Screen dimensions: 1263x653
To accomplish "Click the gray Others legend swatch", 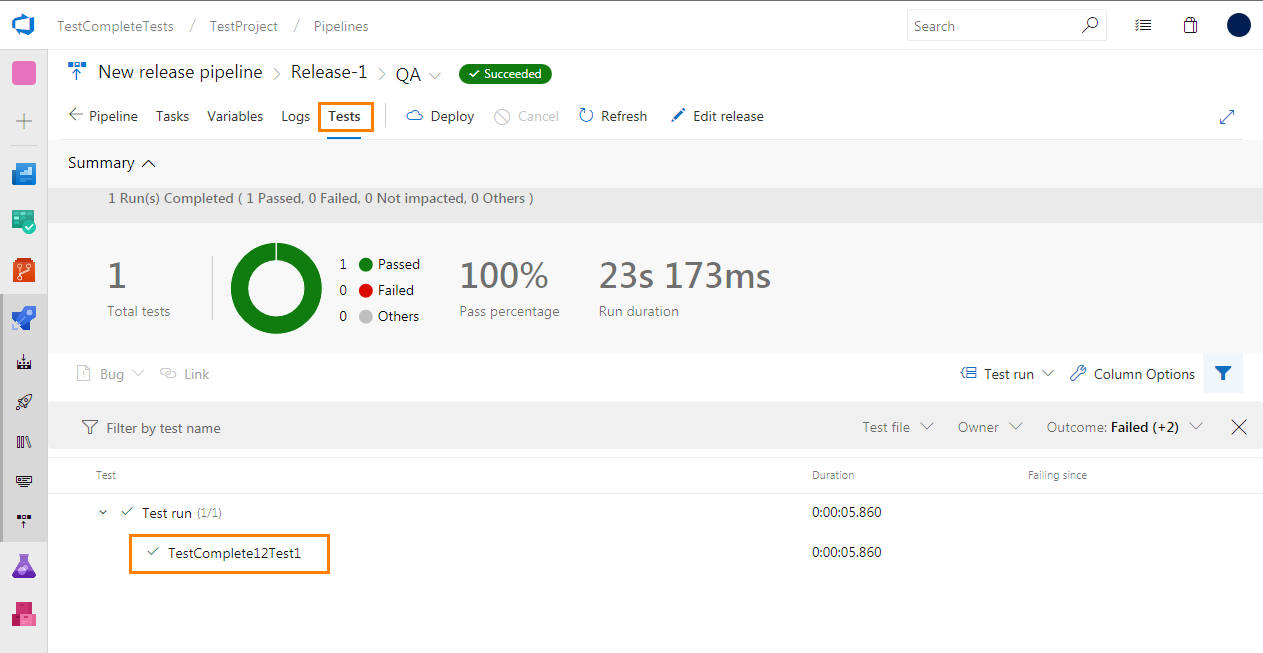I will pyautogui.click(x=366, y=316).
